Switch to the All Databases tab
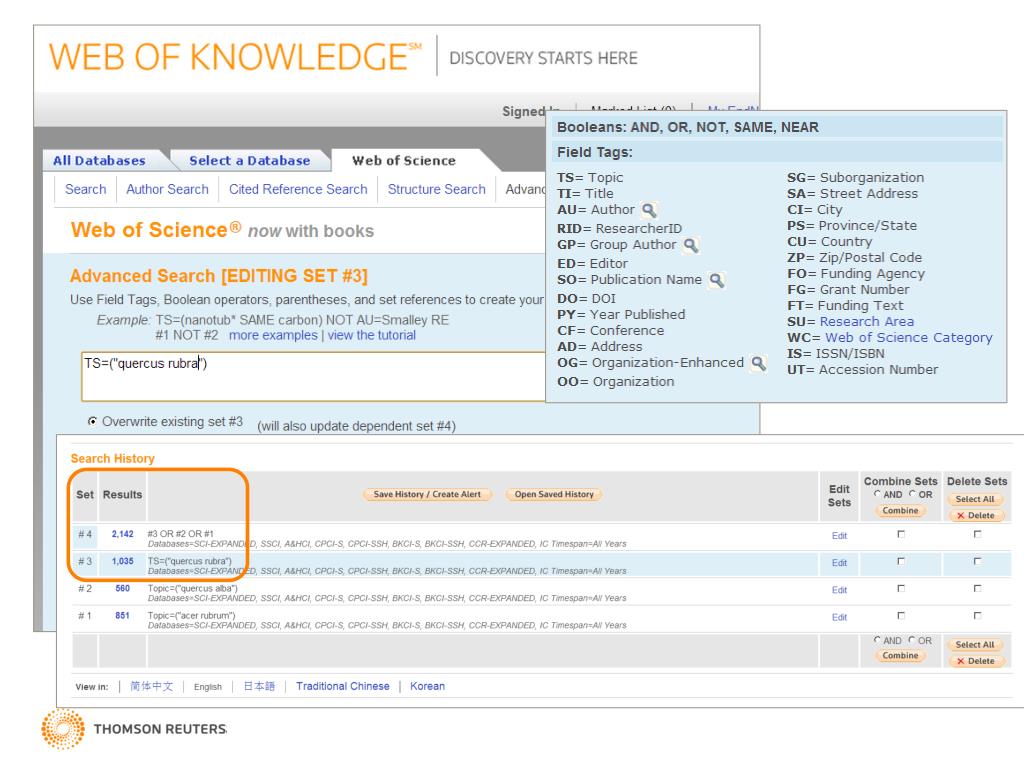1024x768 pixels. 98,161
